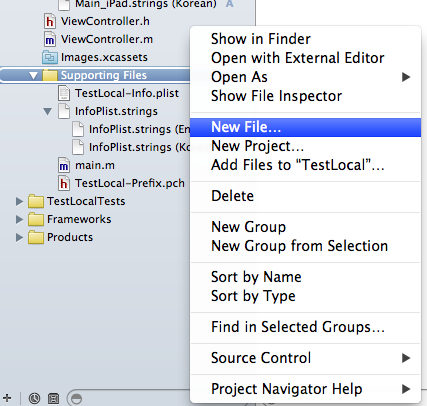Click the navigator filter search field

128,398
